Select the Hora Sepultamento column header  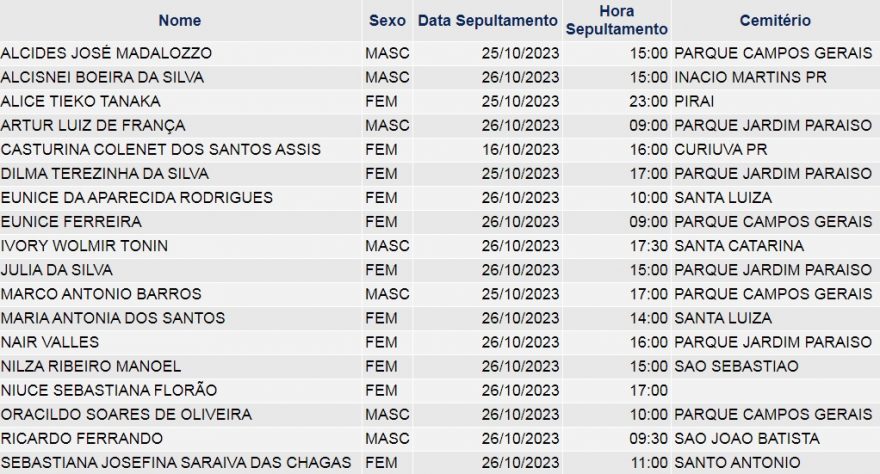point(616,20)
